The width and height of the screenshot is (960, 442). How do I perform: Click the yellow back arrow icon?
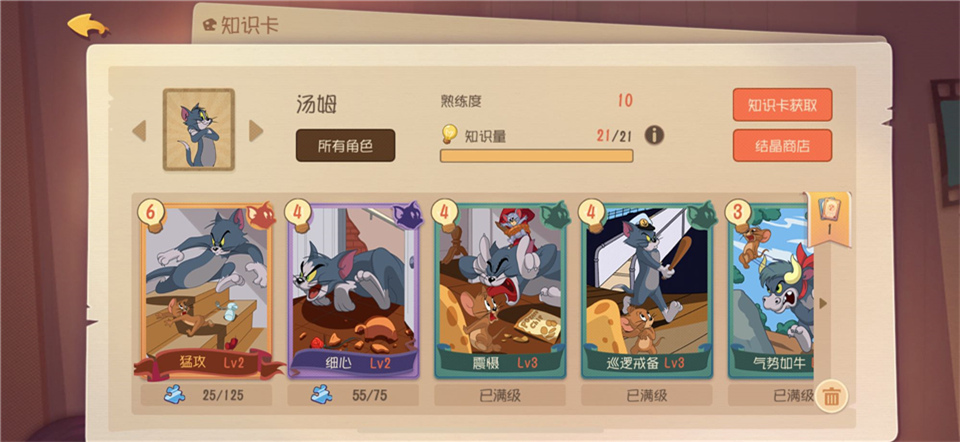(x=88, y=26)
